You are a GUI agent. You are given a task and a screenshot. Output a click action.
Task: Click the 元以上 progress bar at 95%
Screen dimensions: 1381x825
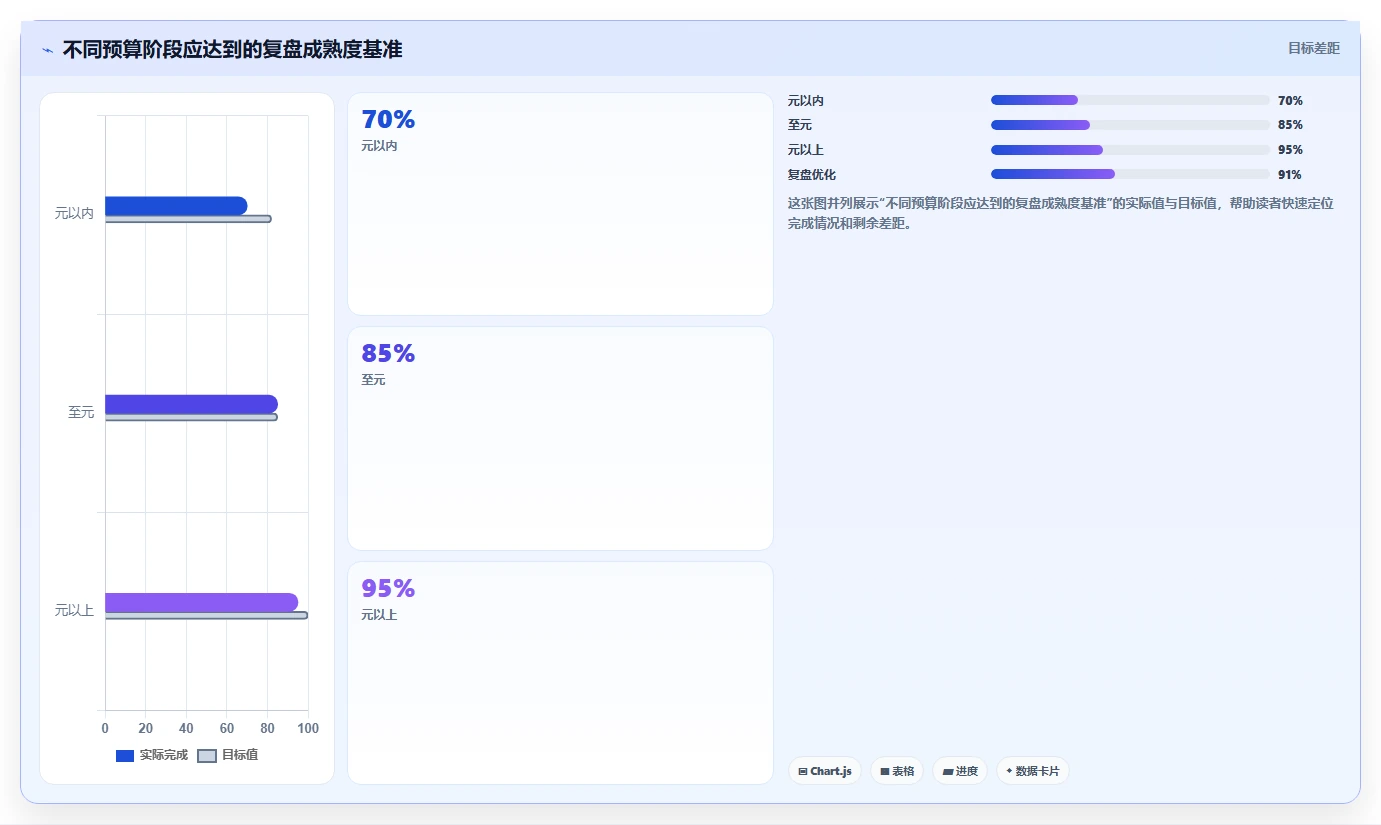[1130, 150]
